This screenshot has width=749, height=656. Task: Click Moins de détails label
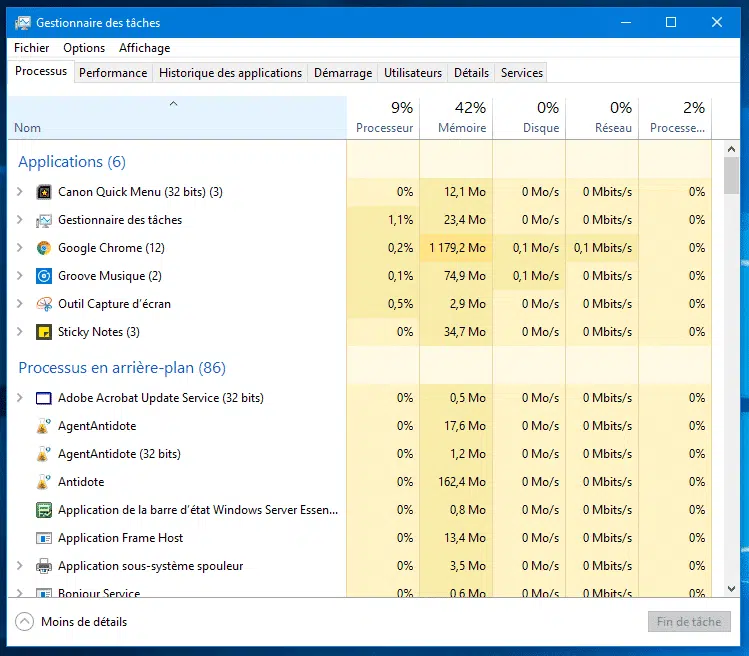(x=84, y=622)
